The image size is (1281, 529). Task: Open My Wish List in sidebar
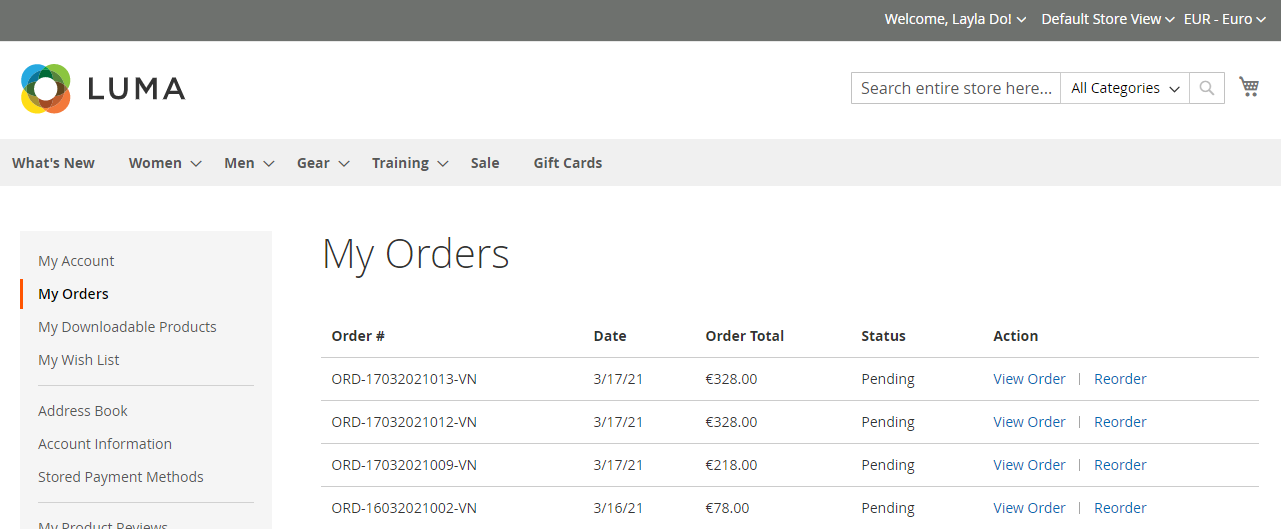click(x=79, y=360)
